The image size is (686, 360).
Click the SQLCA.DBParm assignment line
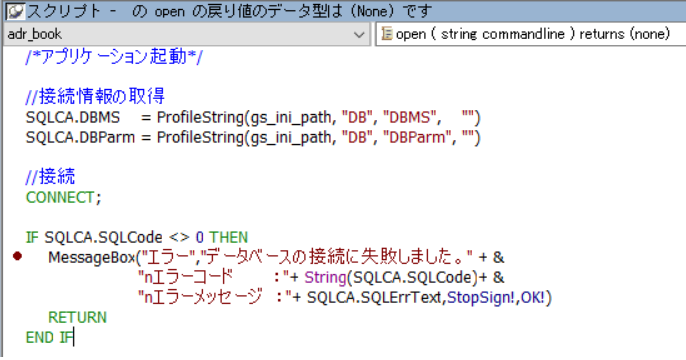(253, 137)
